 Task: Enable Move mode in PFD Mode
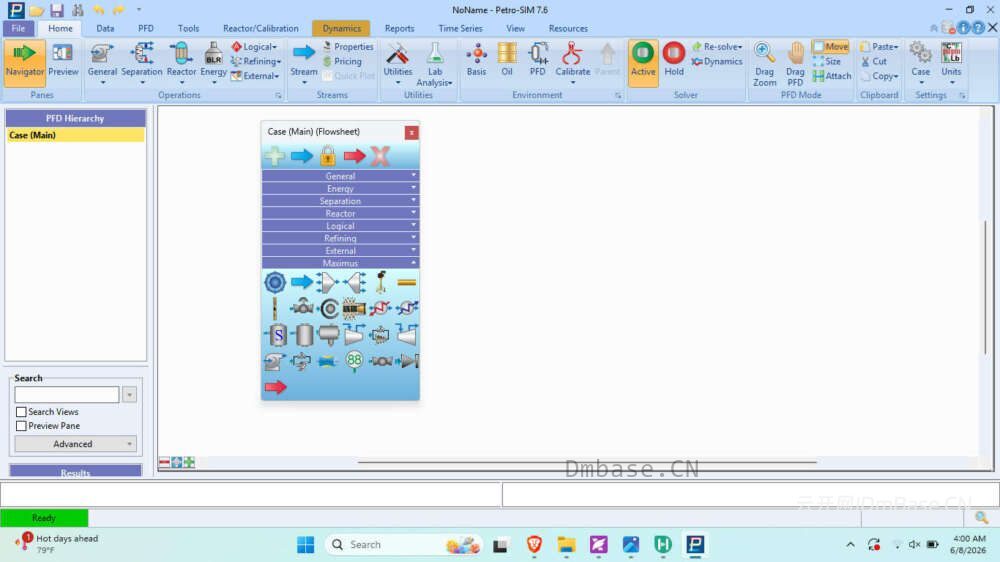[830, 47]
